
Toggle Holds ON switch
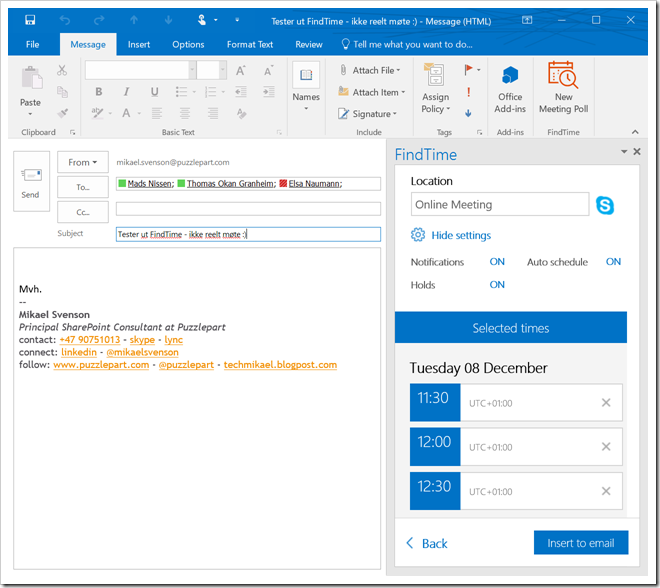[x=497, y=285]
